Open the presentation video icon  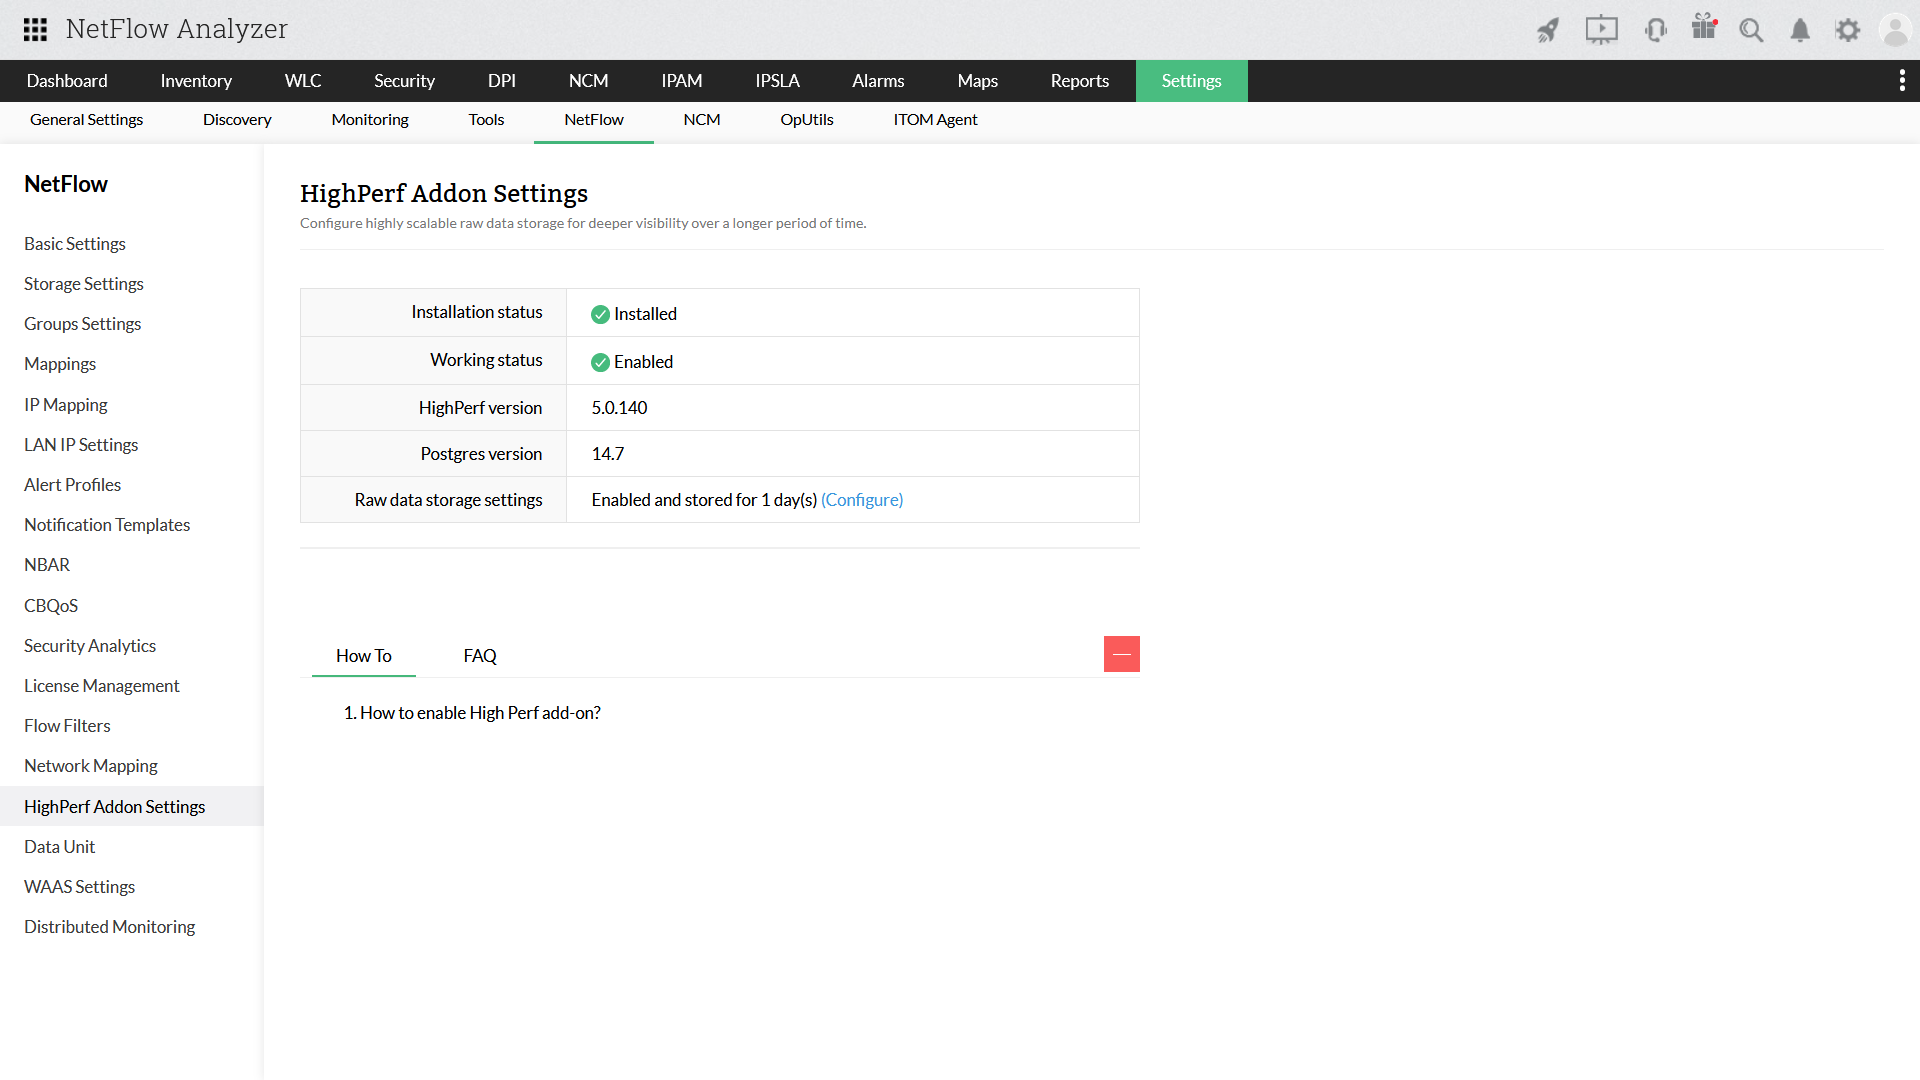[1601, 30]
